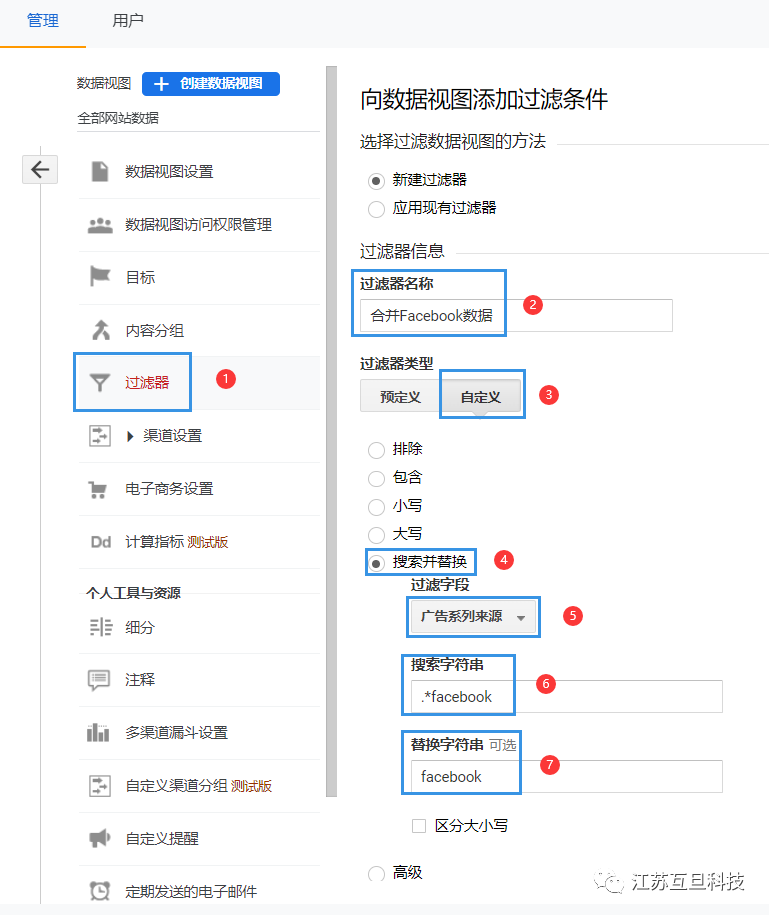
Task: Enable the 区分大小写 checkbox
Action: click(420, 826)
